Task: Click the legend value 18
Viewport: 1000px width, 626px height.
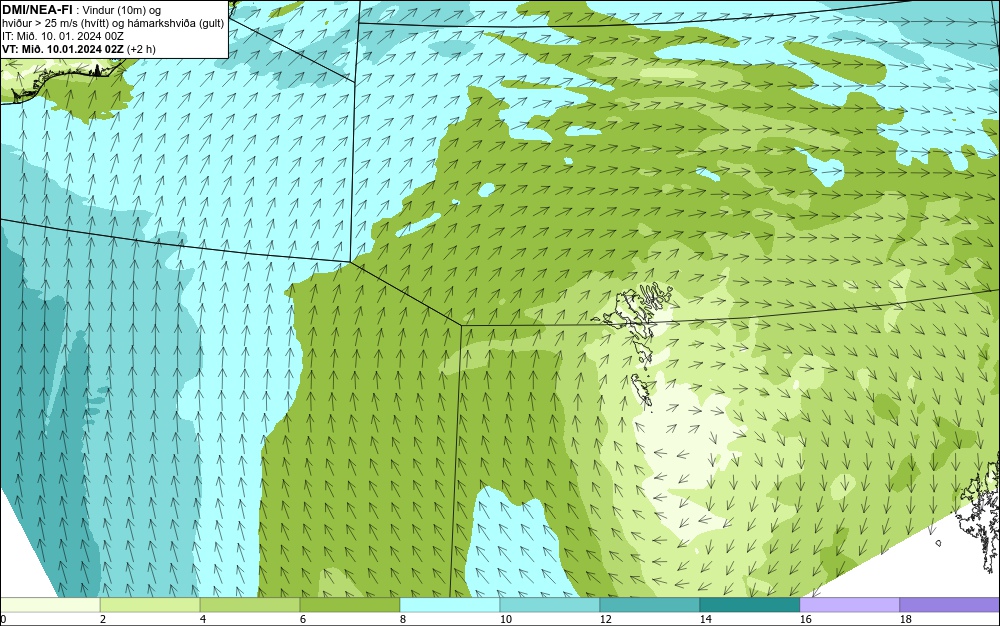Action: [x=905, y=619]
